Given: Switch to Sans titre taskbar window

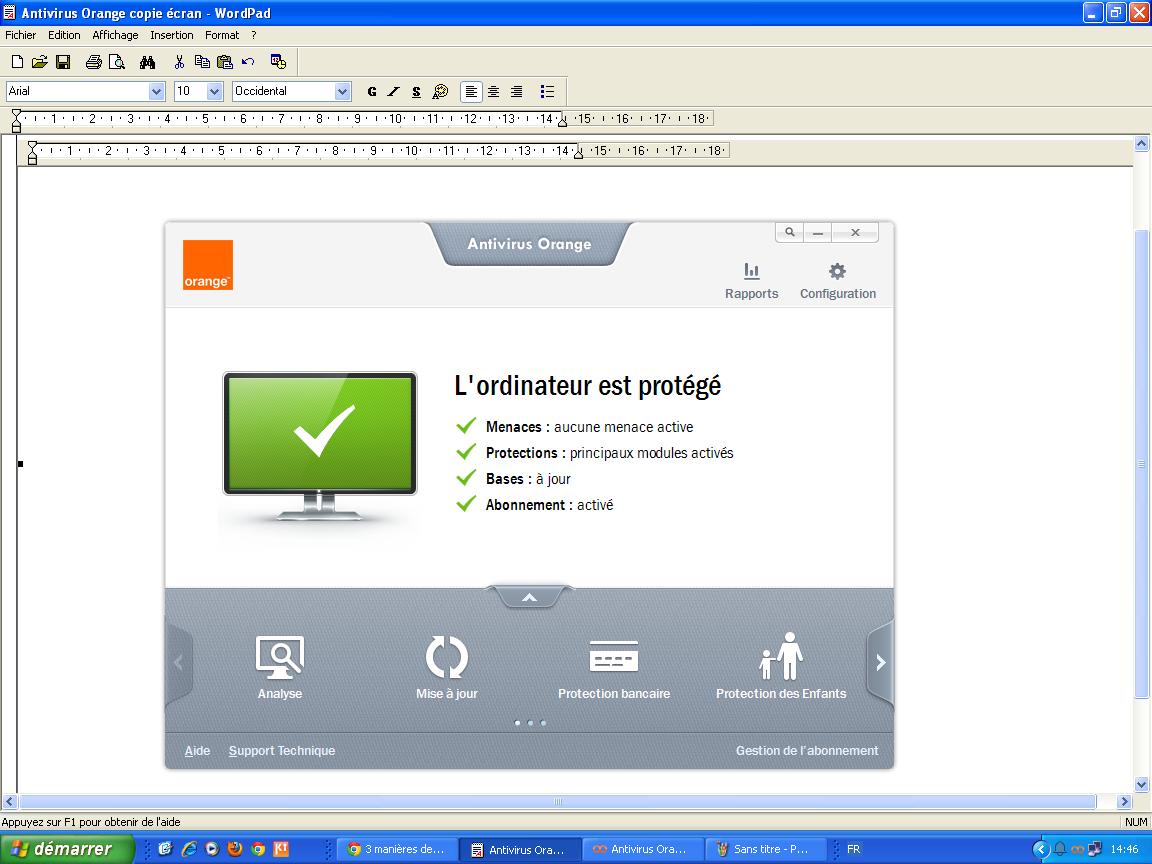Looking at the screenshot, I should tap(765, 849).
